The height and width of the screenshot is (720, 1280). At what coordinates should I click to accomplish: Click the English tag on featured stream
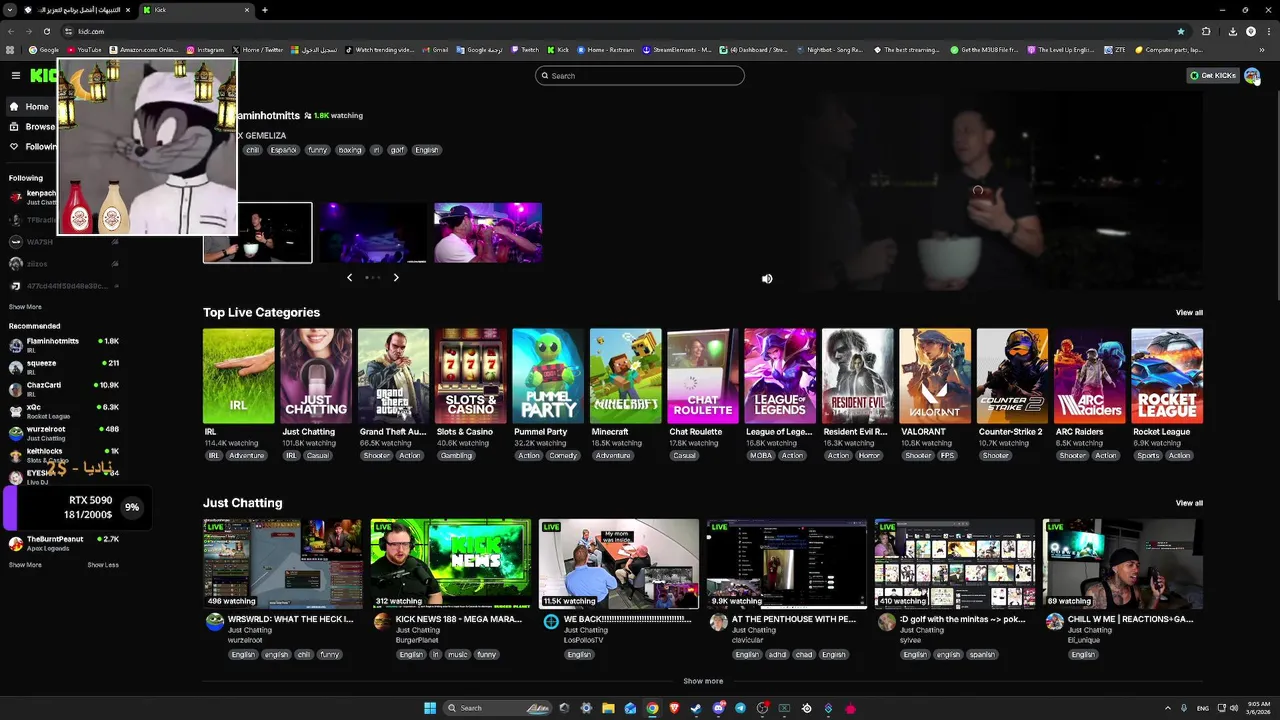427,150
